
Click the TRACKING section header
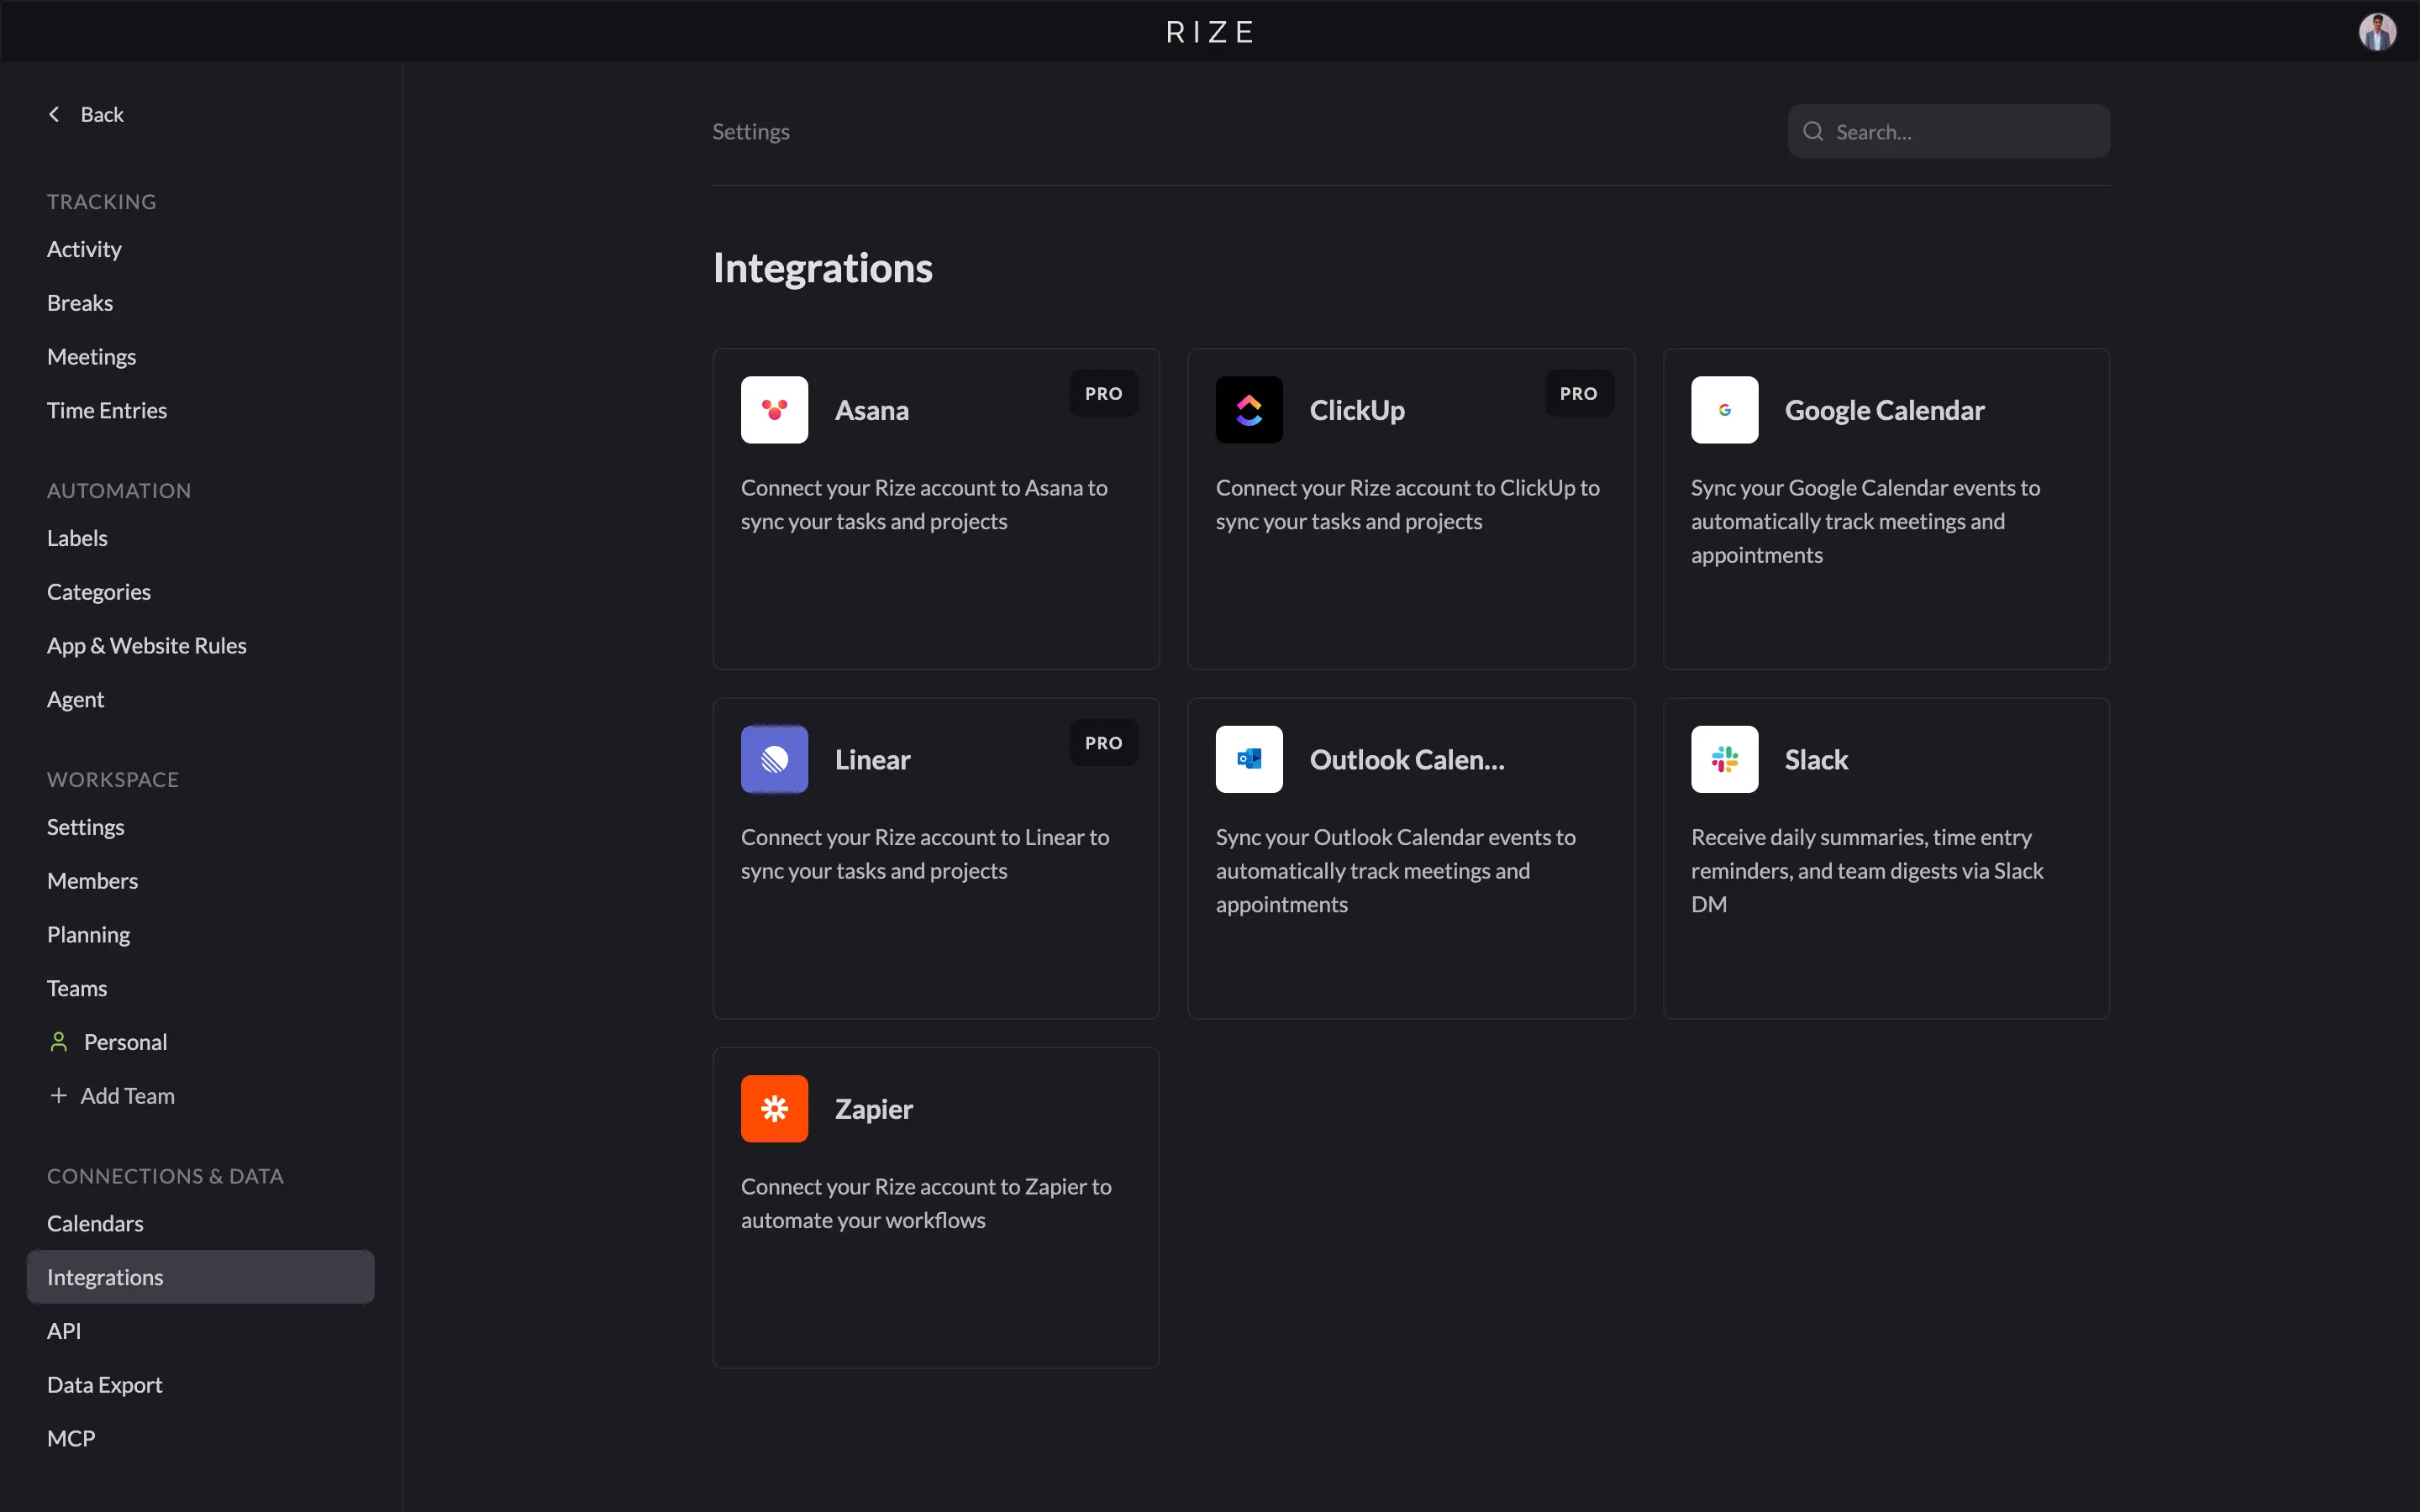click(x=101, y=202)
